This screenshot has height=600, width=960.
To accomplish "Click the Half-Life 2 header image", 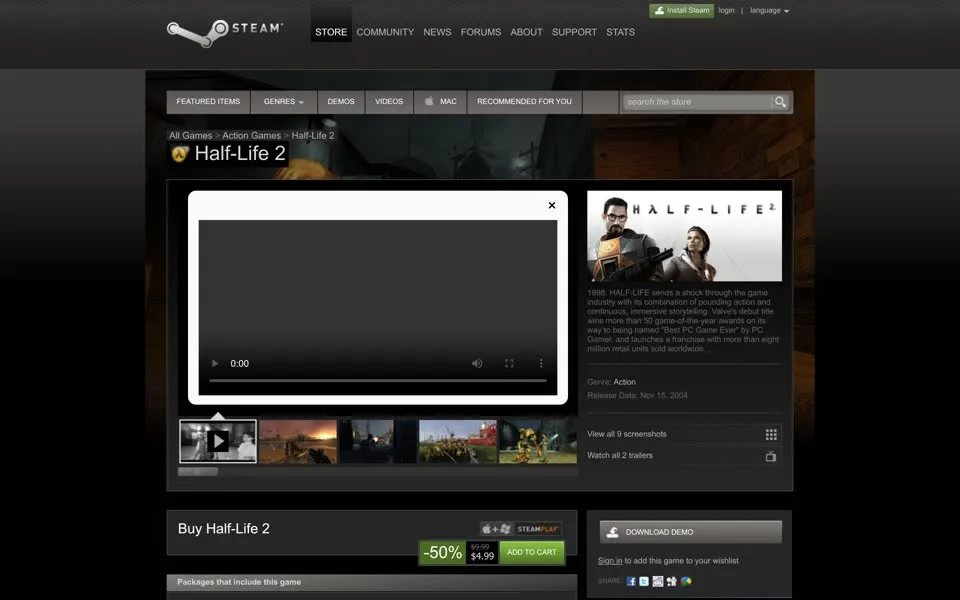I will pos(684,236).
